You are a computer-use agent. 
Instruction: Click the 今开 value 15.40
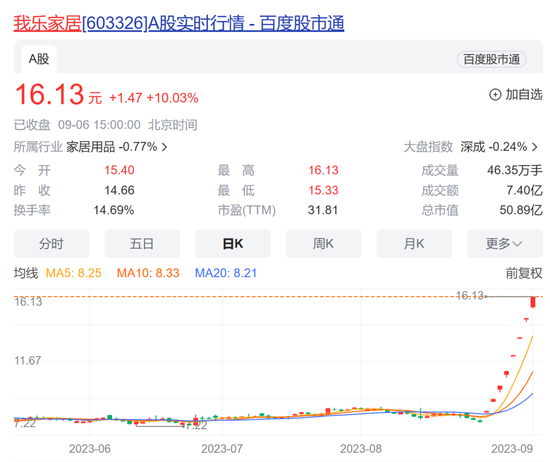[119, 170]
